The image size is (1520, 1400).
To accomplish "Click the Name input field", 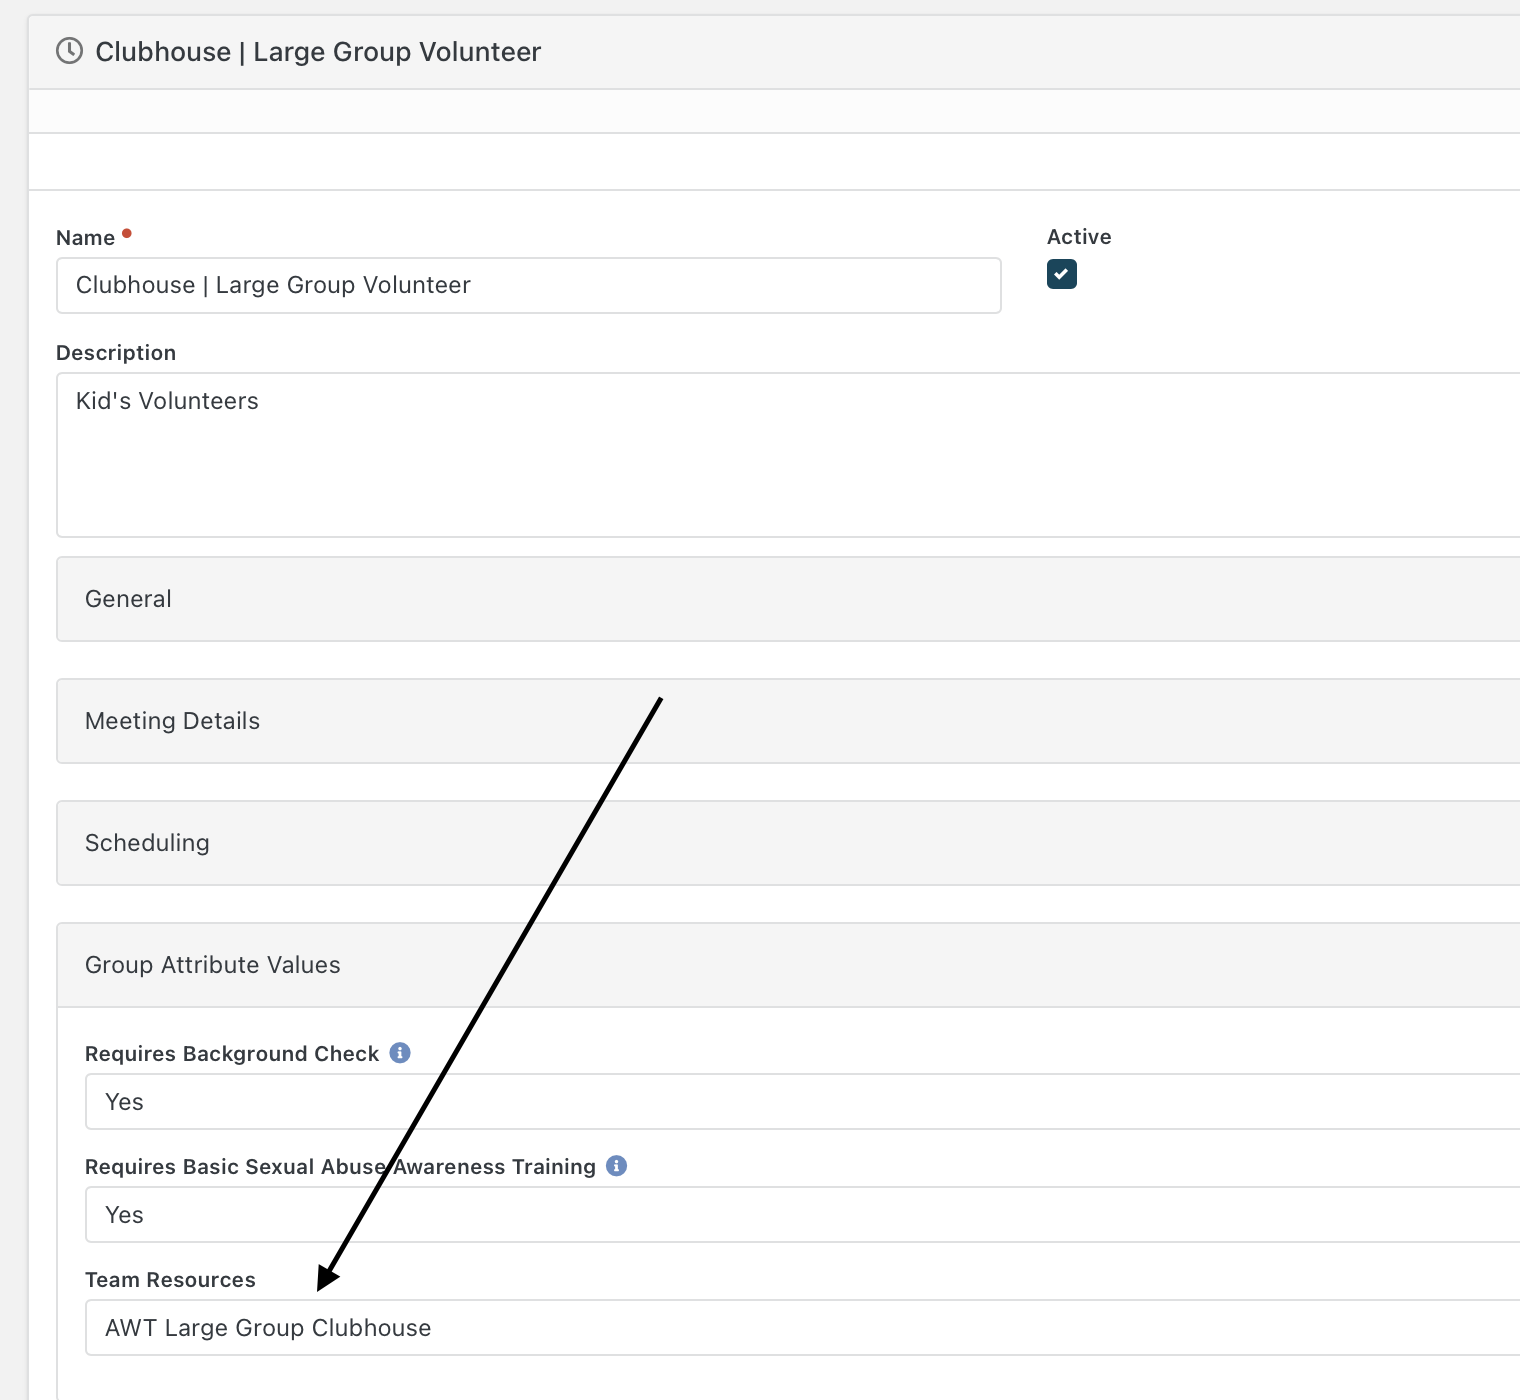I will click(529, 285).
